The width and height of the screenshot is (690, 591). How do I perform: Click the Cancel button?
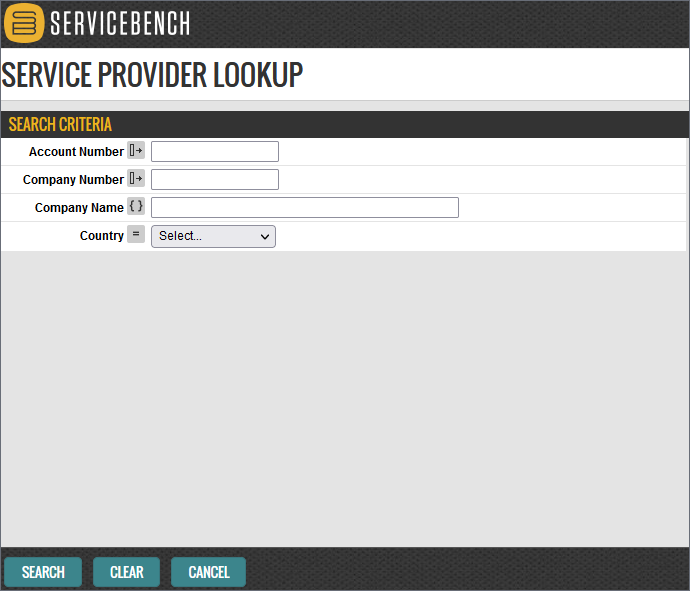[x=209, y=572]
